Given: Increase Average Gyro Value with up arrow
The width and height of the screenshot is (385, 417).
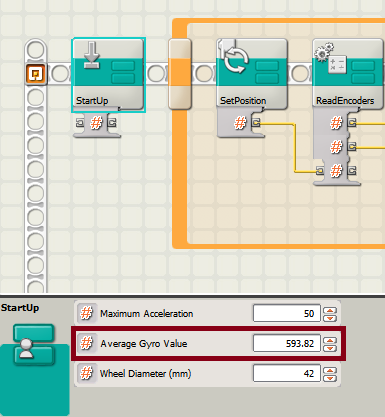Looking at the screenshot, I should click(330, 340).
